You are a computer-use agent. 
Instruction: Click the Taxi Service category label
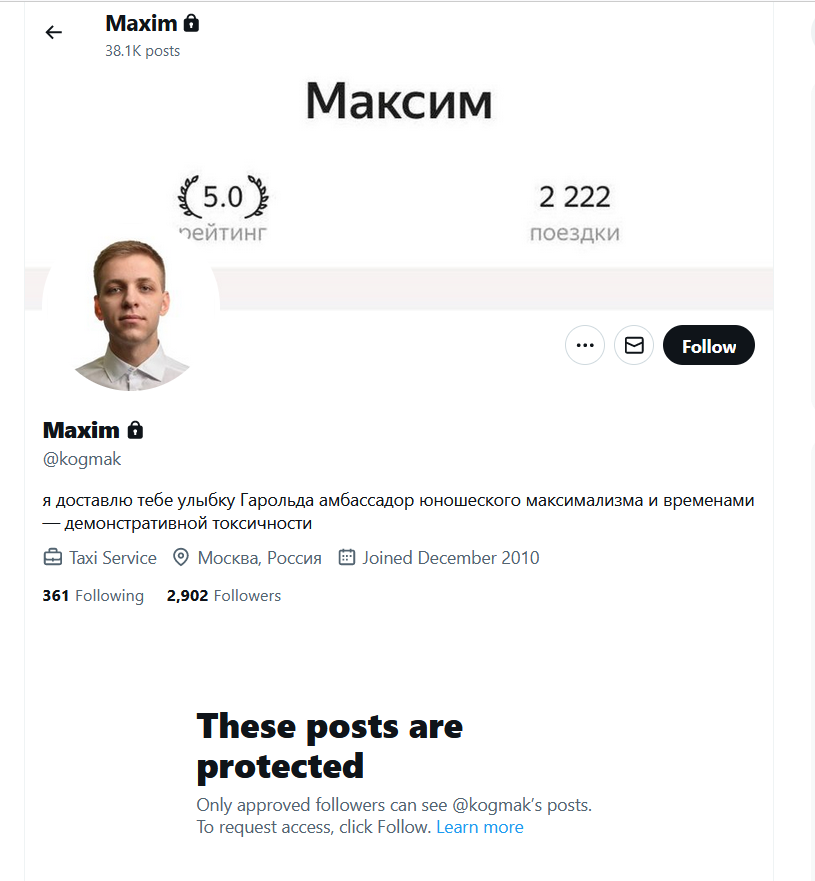[113, 558]
